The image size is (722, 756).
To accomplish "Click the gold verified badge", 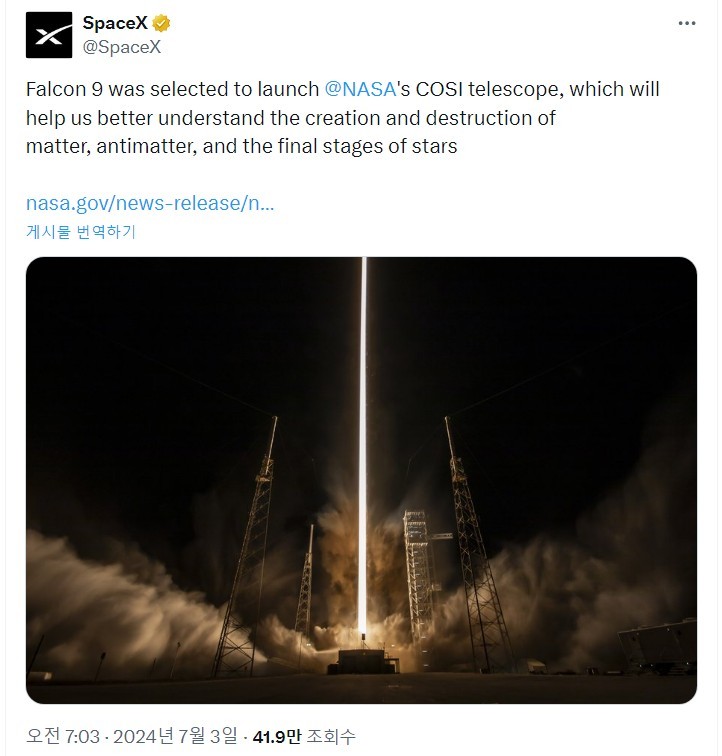I will pos(161,23).
